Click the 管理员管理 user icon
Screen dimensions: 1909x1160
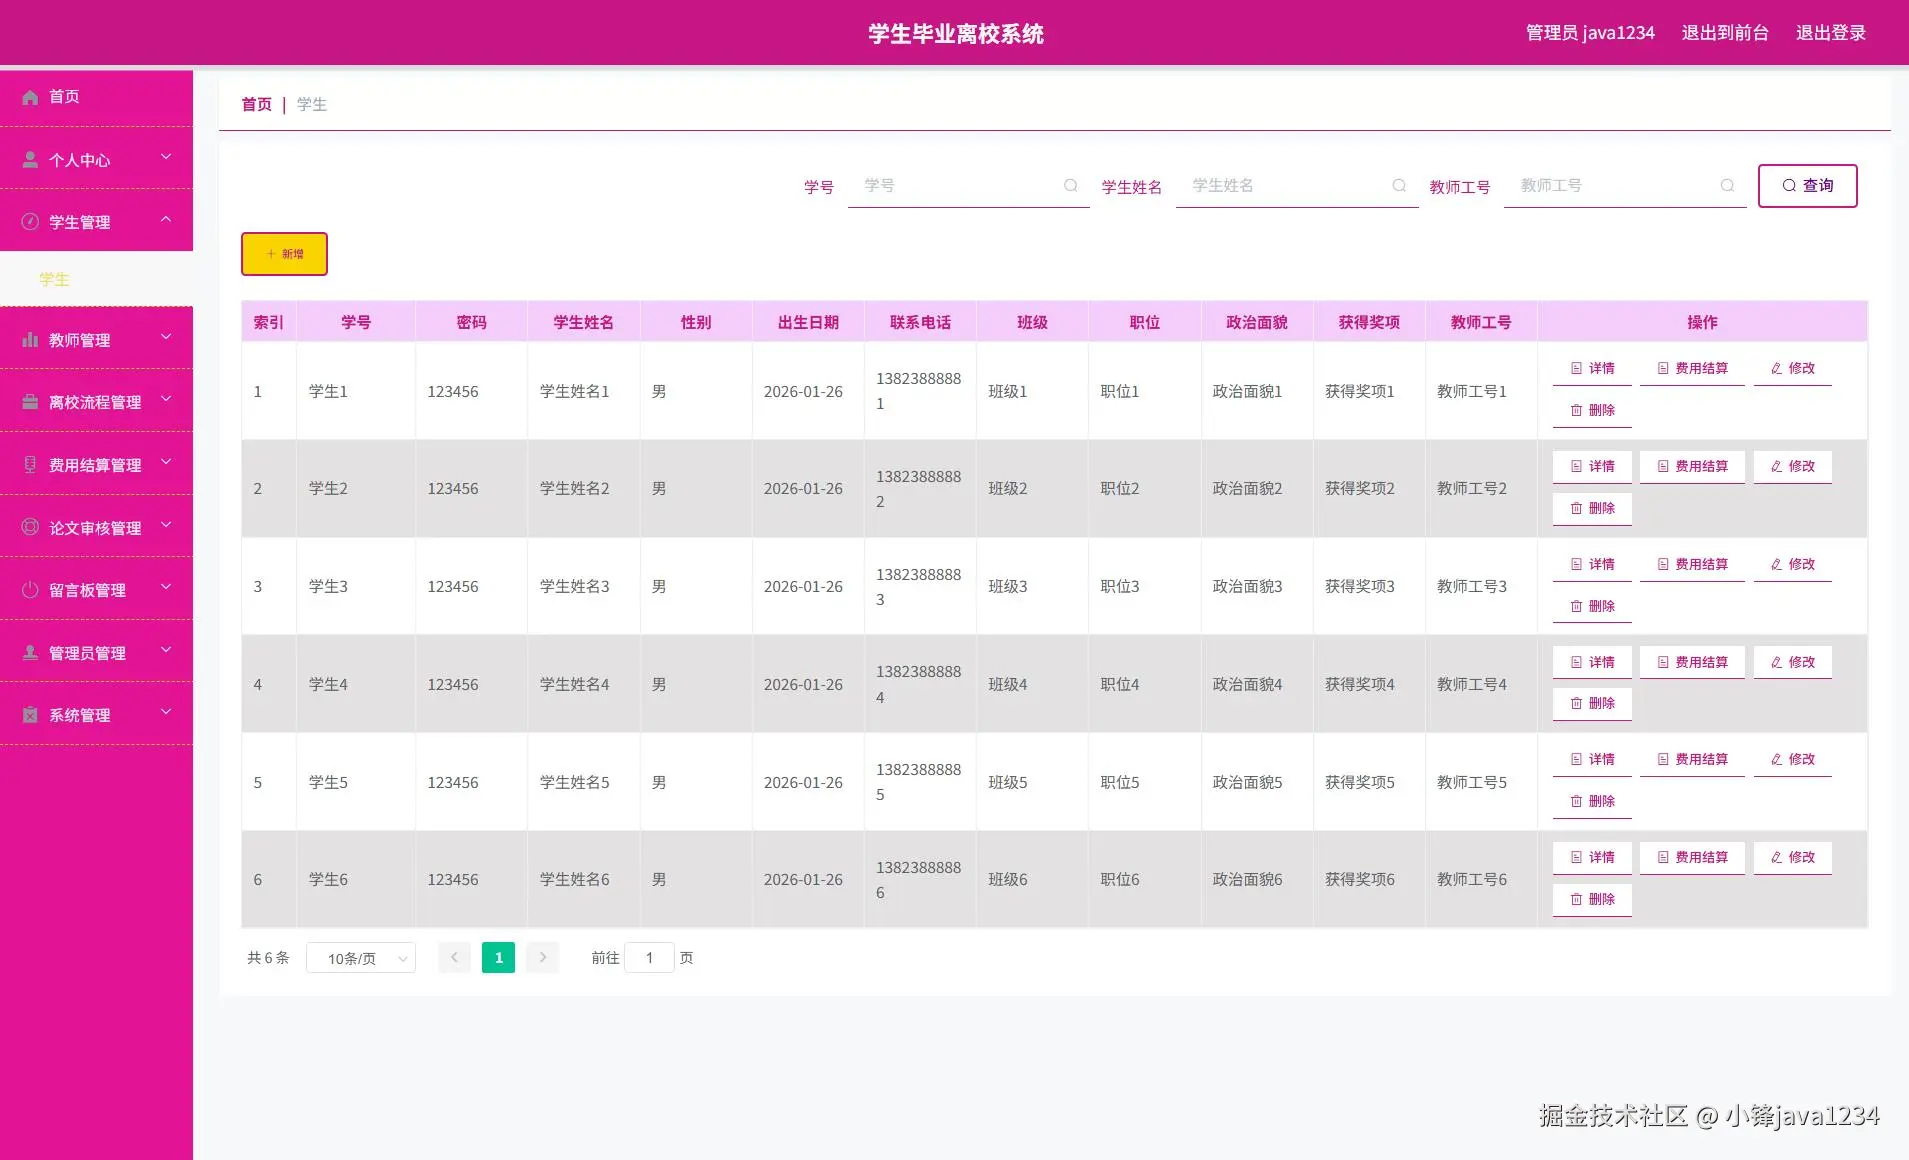coord(30,653)
